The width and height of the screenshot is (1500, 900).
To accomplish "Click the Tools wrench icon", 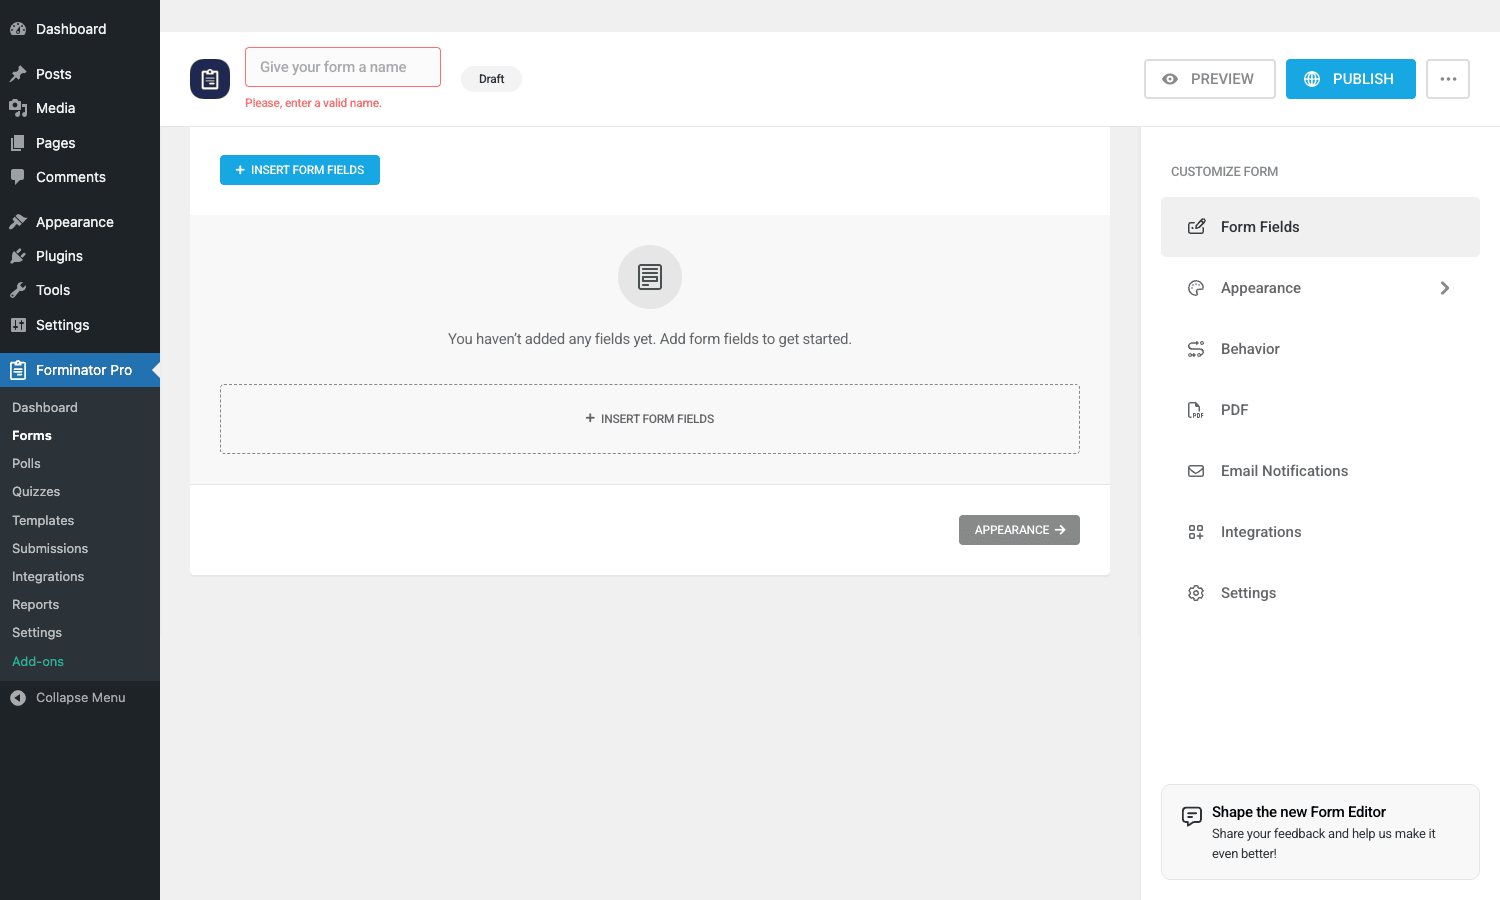I will click(x=18, y=290).
